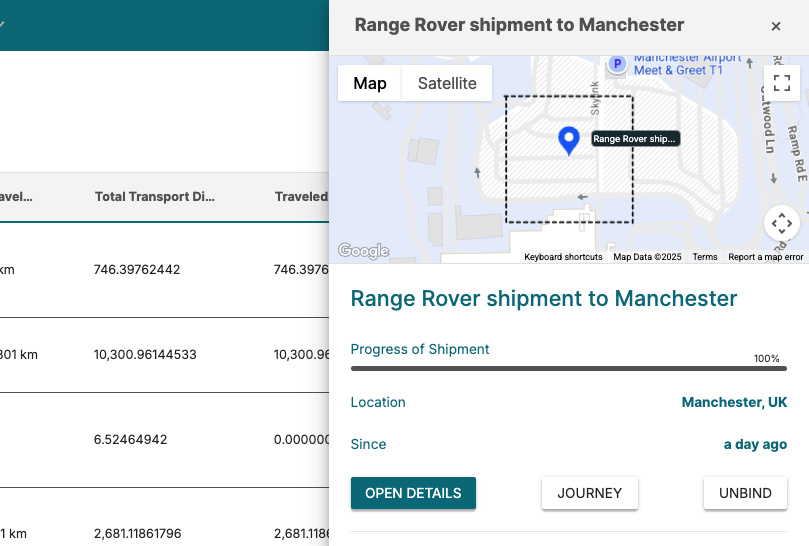Close the Range Rover shipment panel
The width and height of the screenshot is (809, 546).
(776, 27)
